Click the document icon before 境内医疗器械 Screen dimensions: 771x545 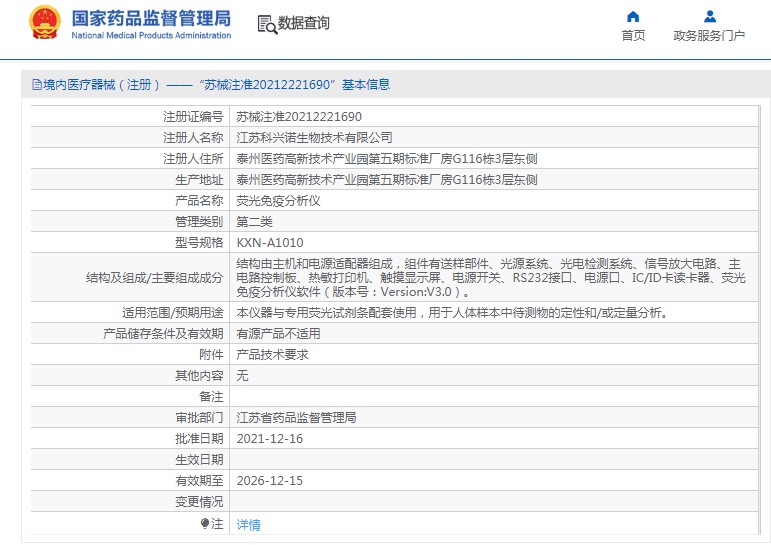coord(36,86)
